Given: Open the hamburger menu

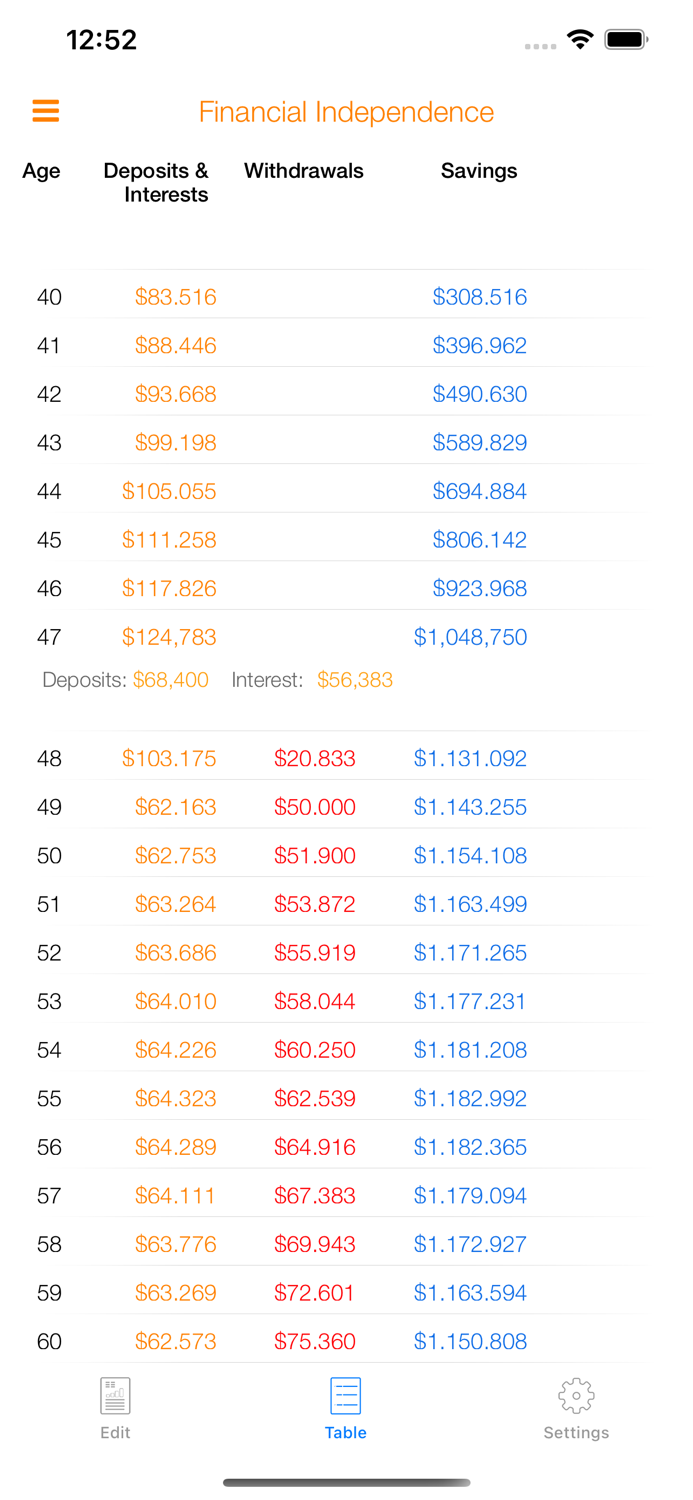Looking at the screenshot, I should pyautogui.click(x=45, y=111).
